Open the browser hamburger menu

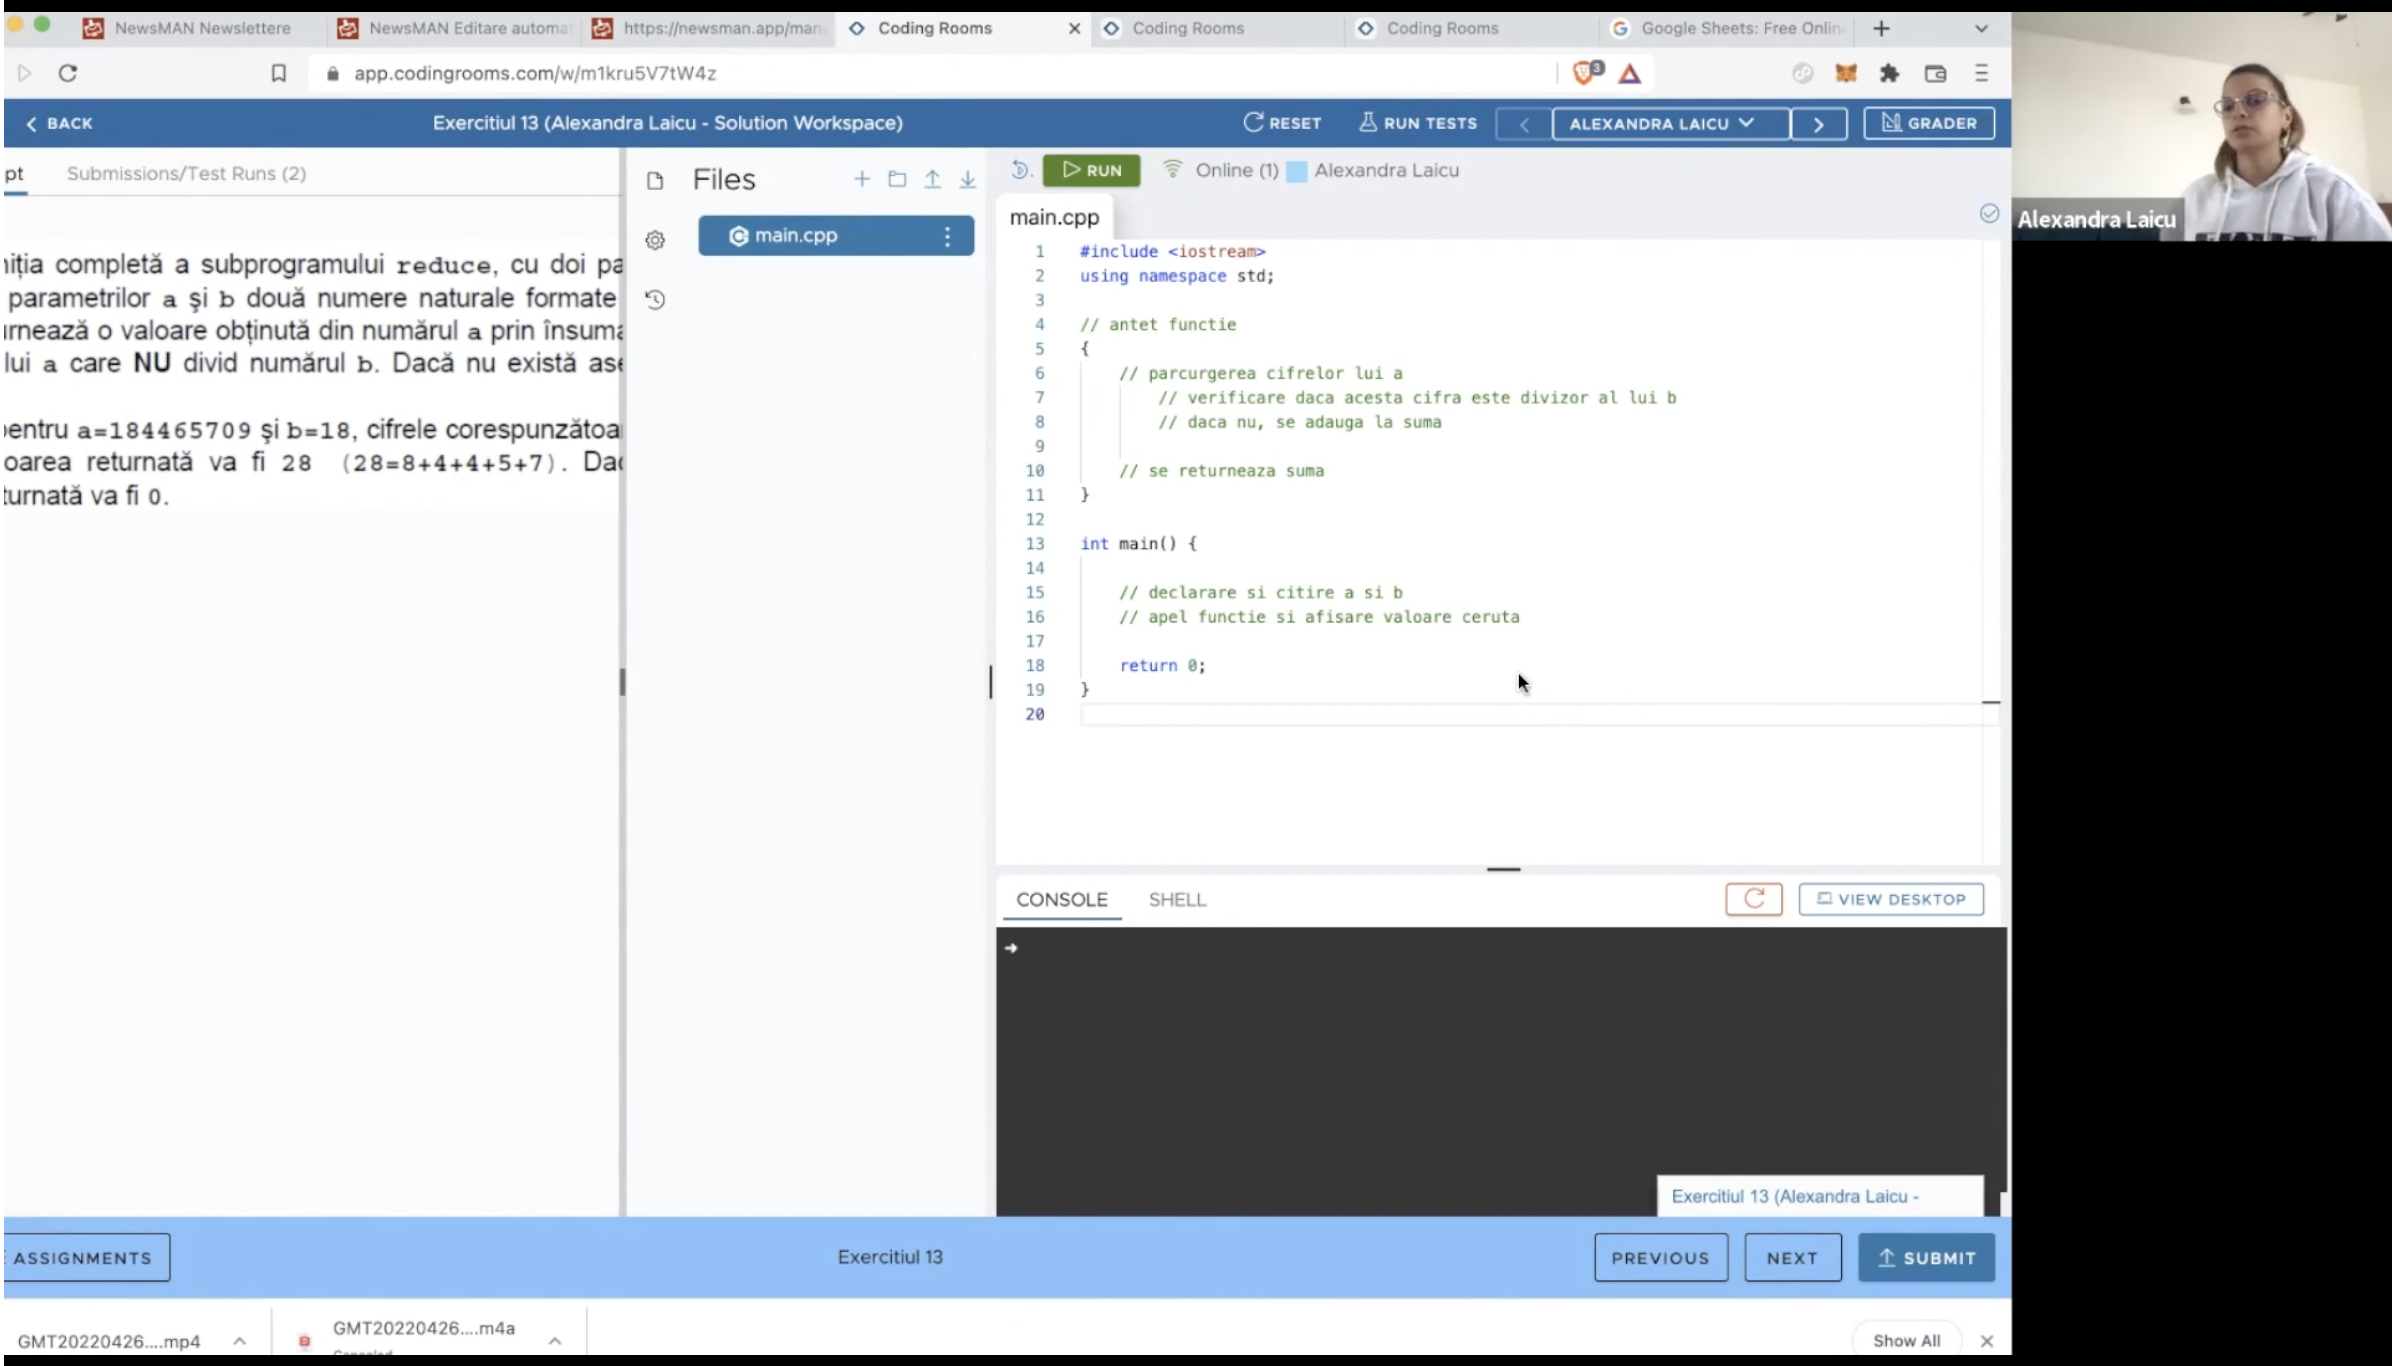[x=1981, y=73]
